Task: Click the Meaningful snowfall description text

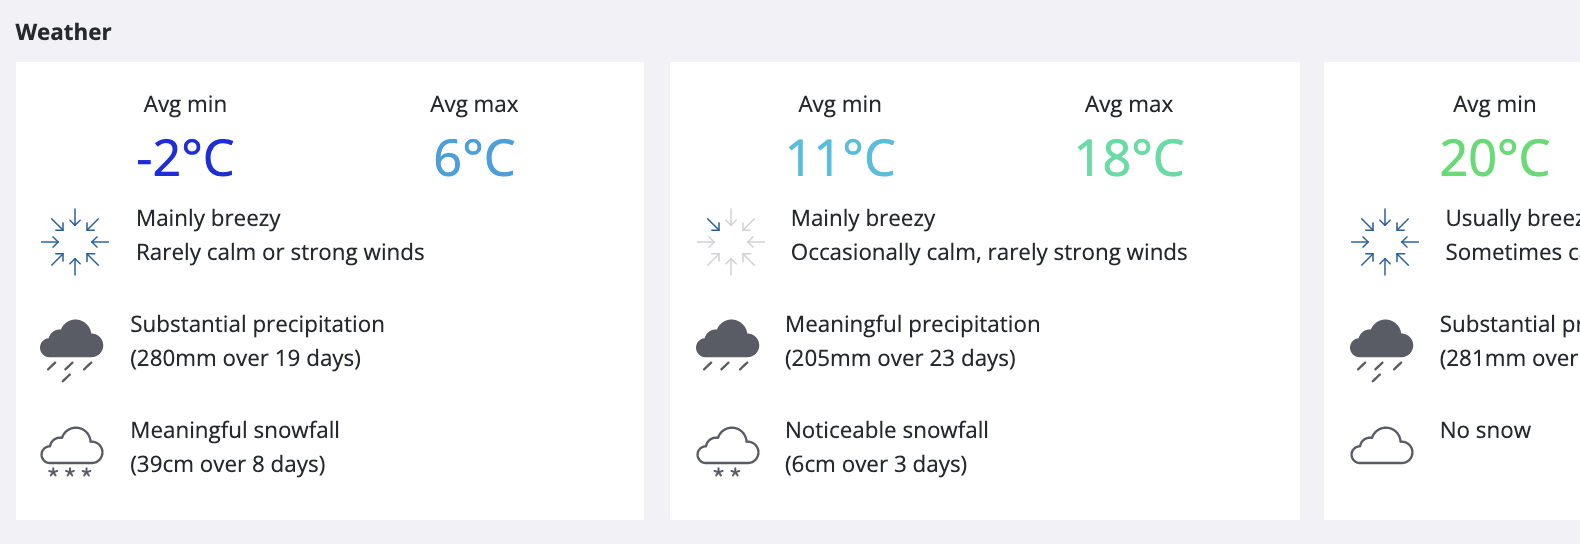Action: tap(235, 430)
